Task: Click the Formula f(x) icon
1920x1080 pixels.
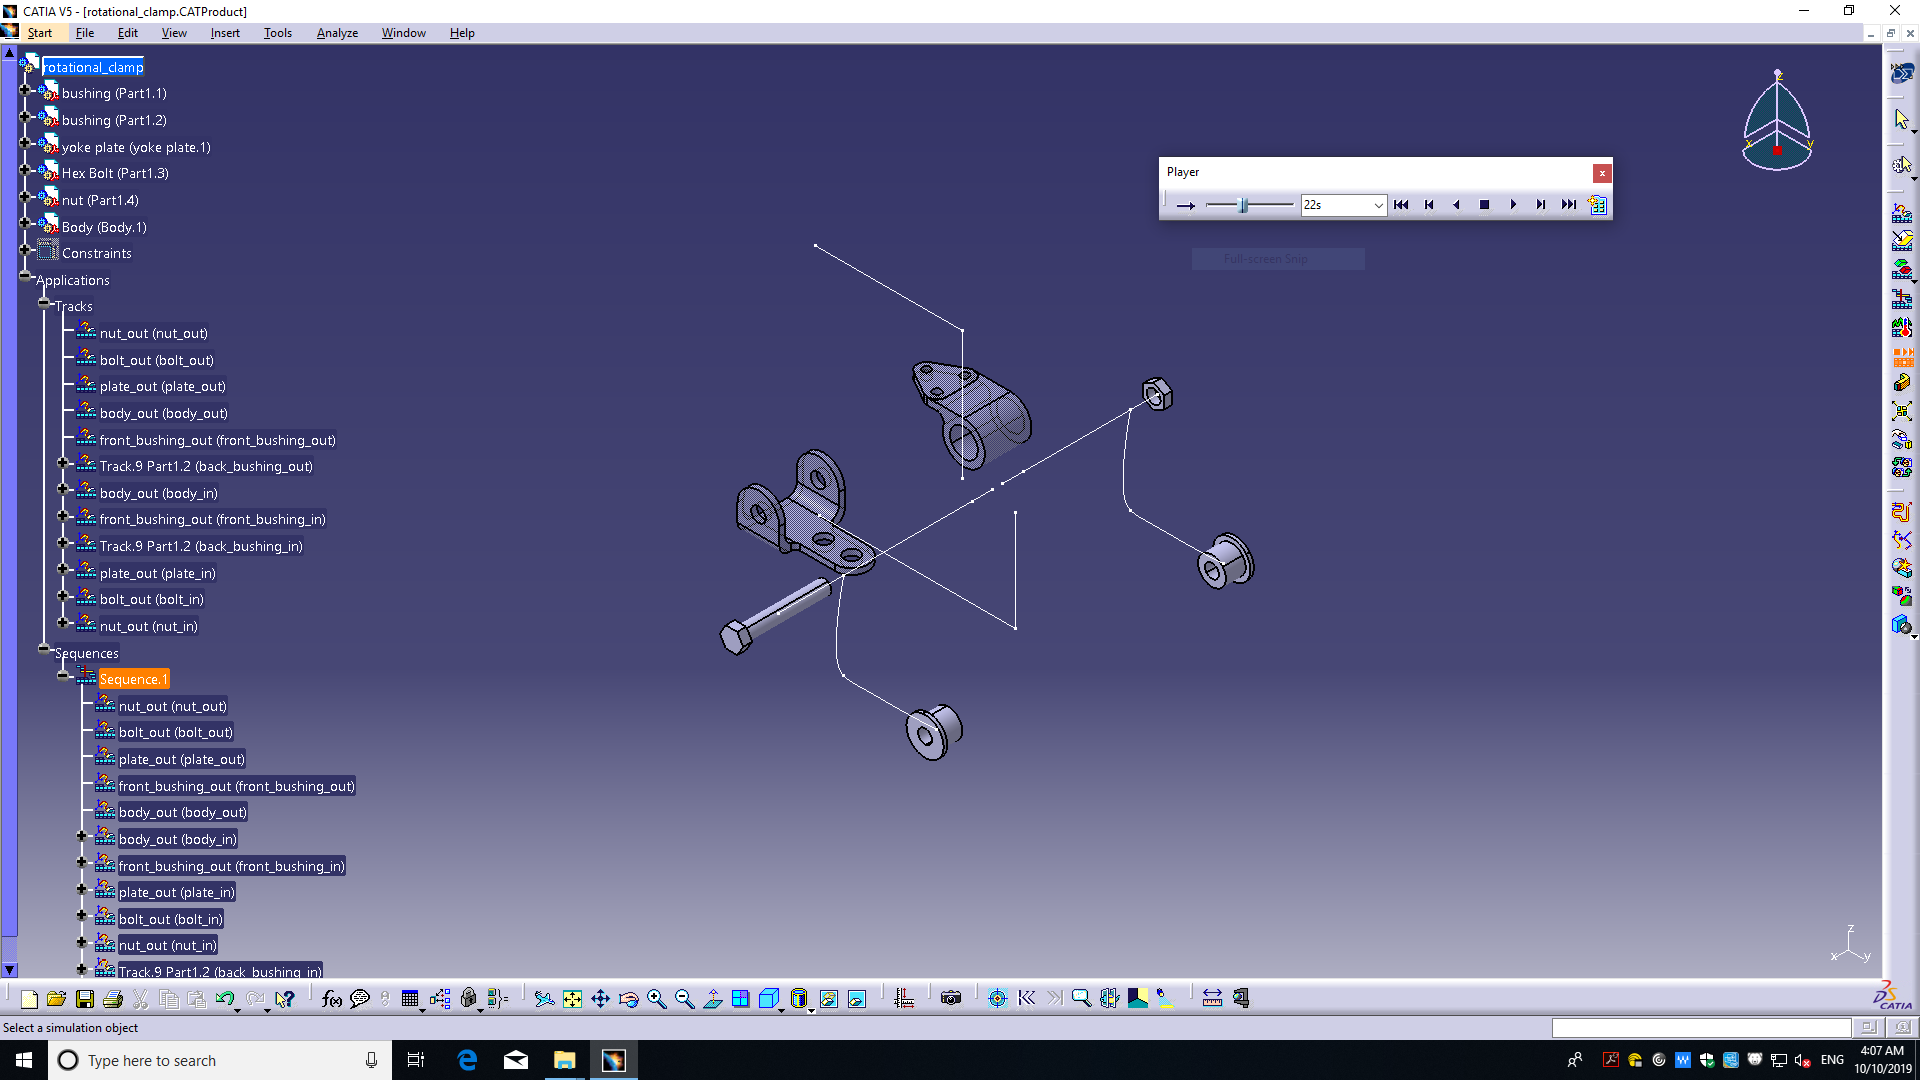Action: [332, 999]
